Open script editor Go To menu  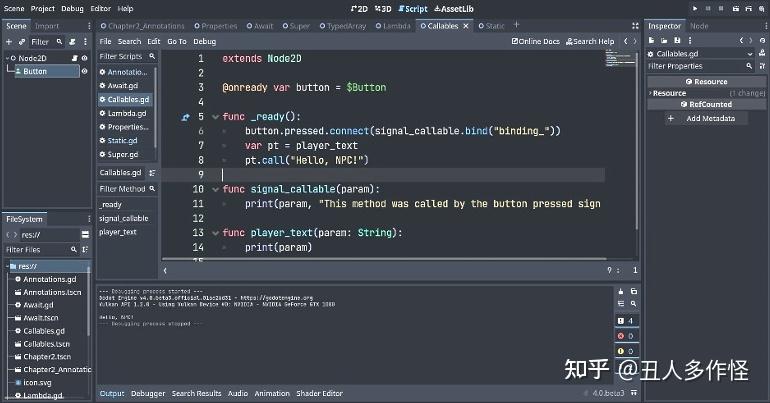point(177,41)
